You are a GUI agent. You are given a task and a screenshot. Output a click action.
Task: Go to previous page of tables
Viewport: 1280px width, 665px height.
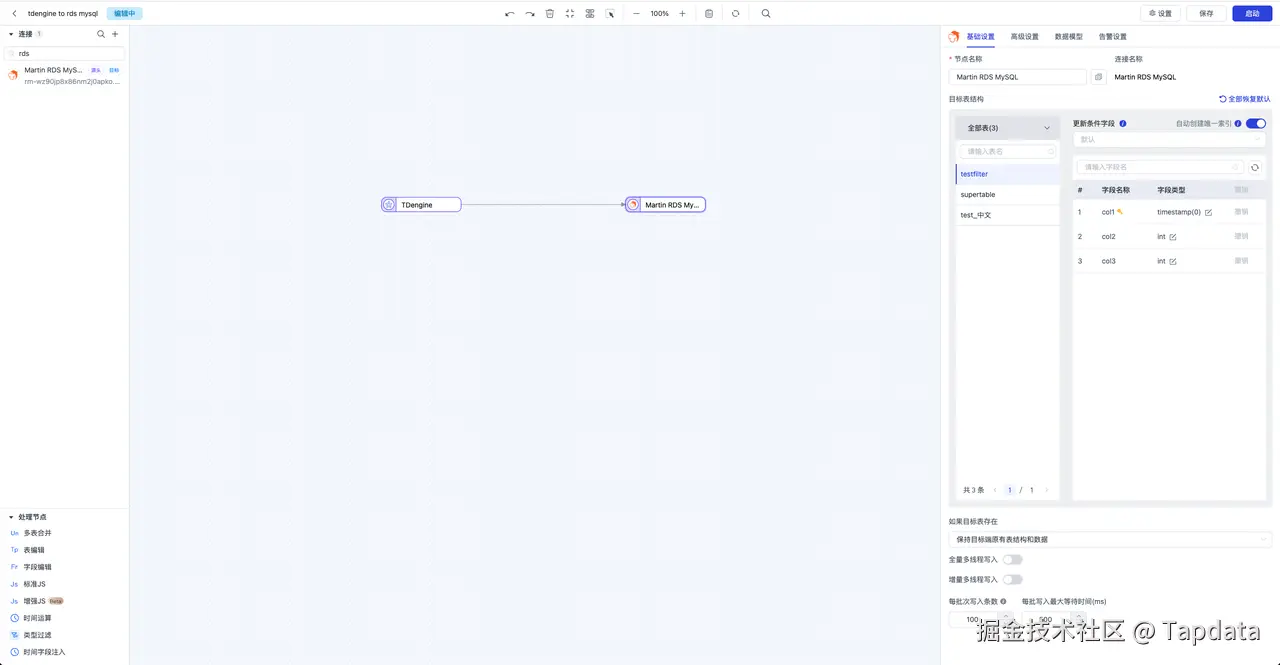[995, 490]
